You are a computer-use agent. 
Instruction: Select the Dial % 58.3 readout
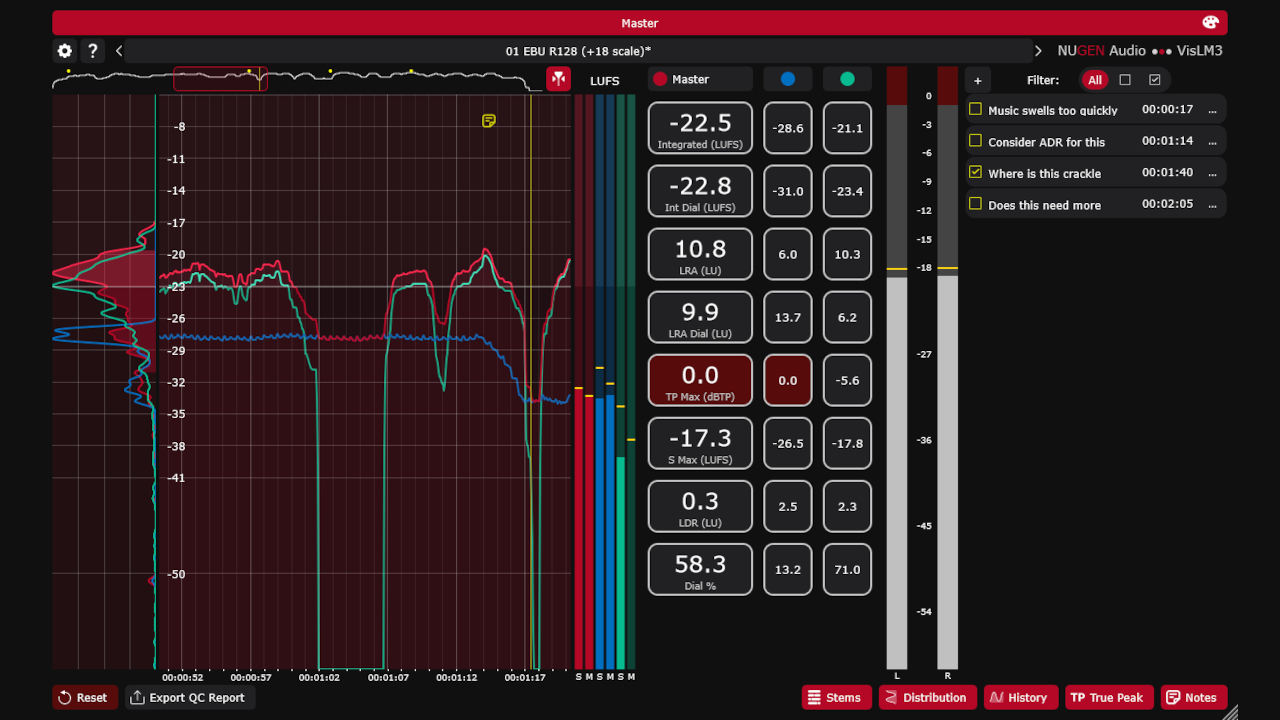(700, 569)
